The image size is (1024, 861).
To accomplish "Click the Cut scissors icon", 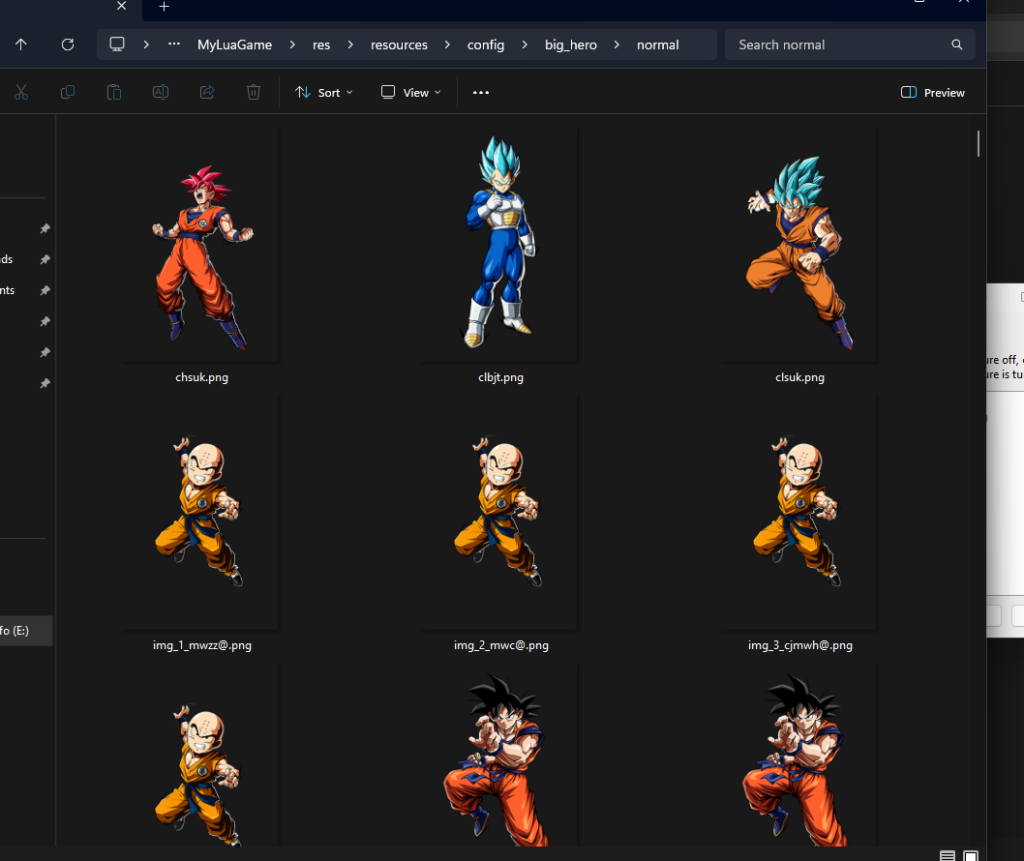I will click(21, 92).
